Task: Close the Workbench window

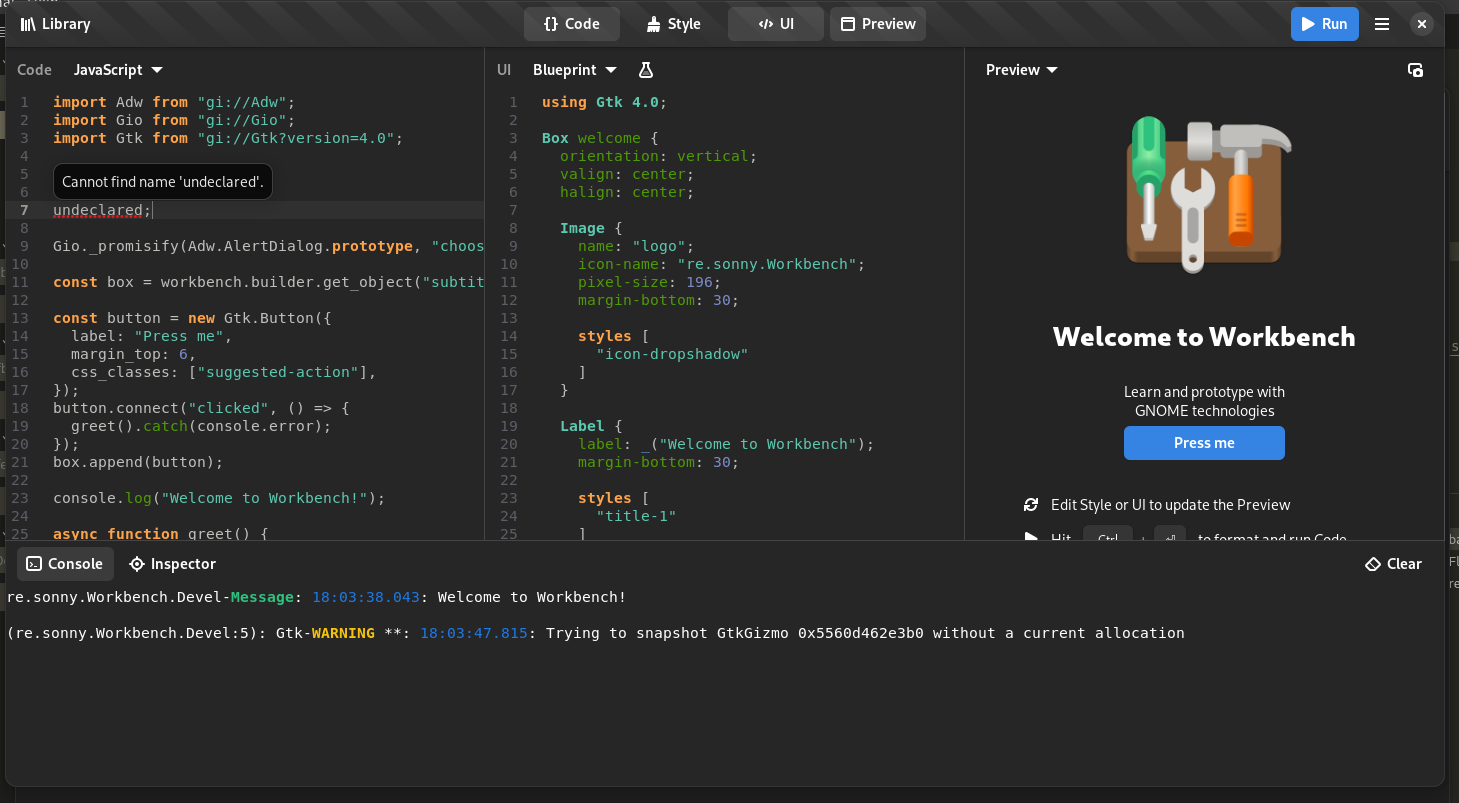Action: point(1421,24)
